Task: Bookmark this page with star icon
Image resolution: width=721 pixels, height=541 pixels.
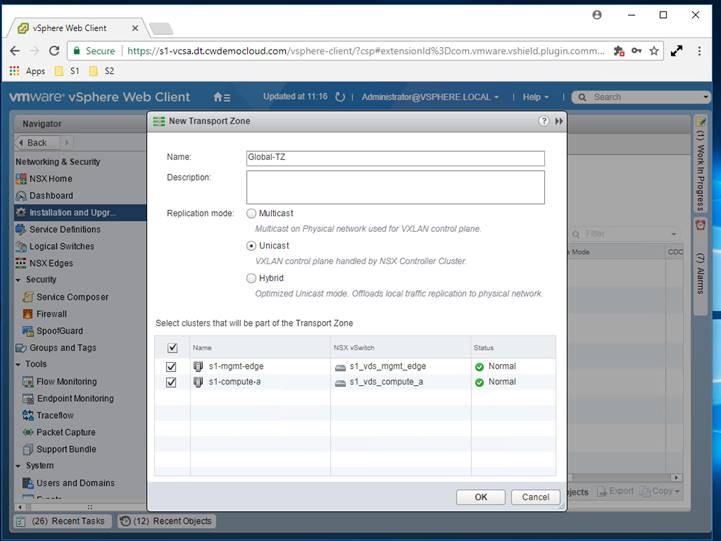Action: (654, 51)
